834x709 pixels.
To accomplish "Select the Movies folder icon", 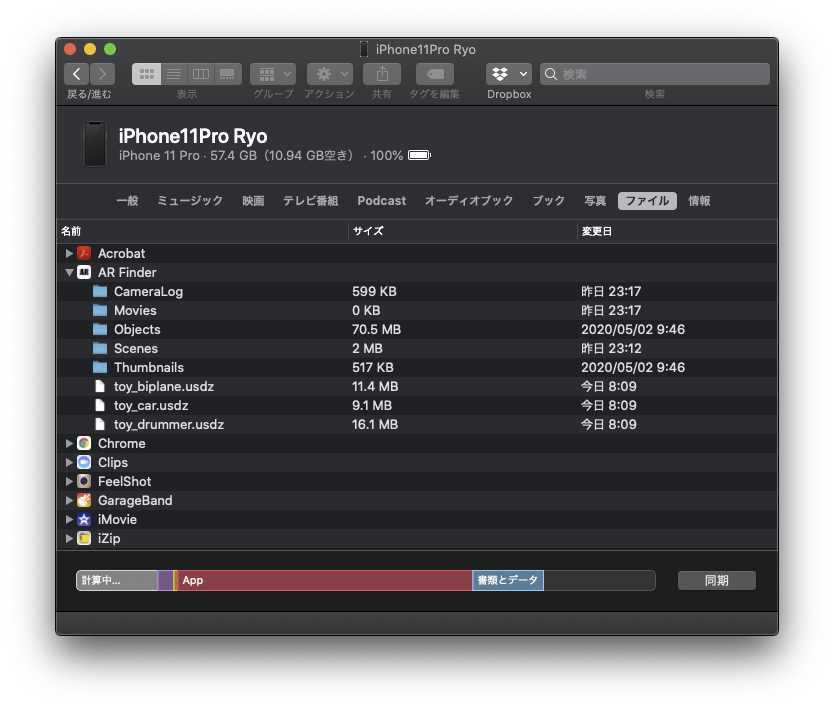I will coord(100,310).
